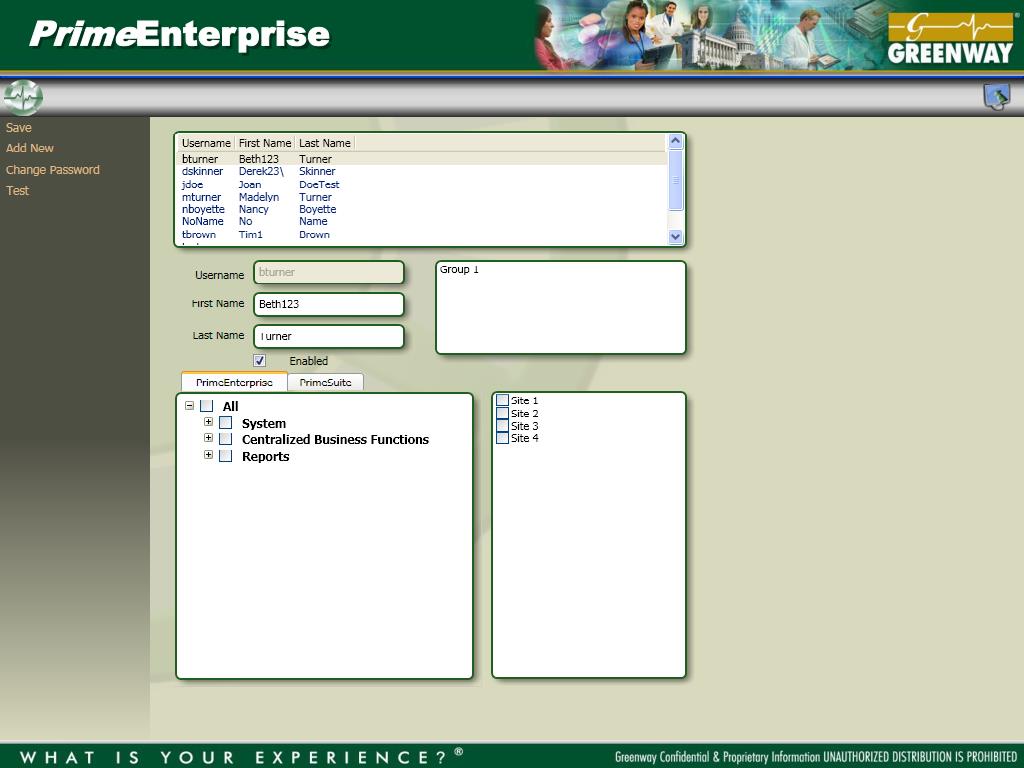Select the tbrown user row
Viewport: 1024px width, 768px height.
(422, 234)
